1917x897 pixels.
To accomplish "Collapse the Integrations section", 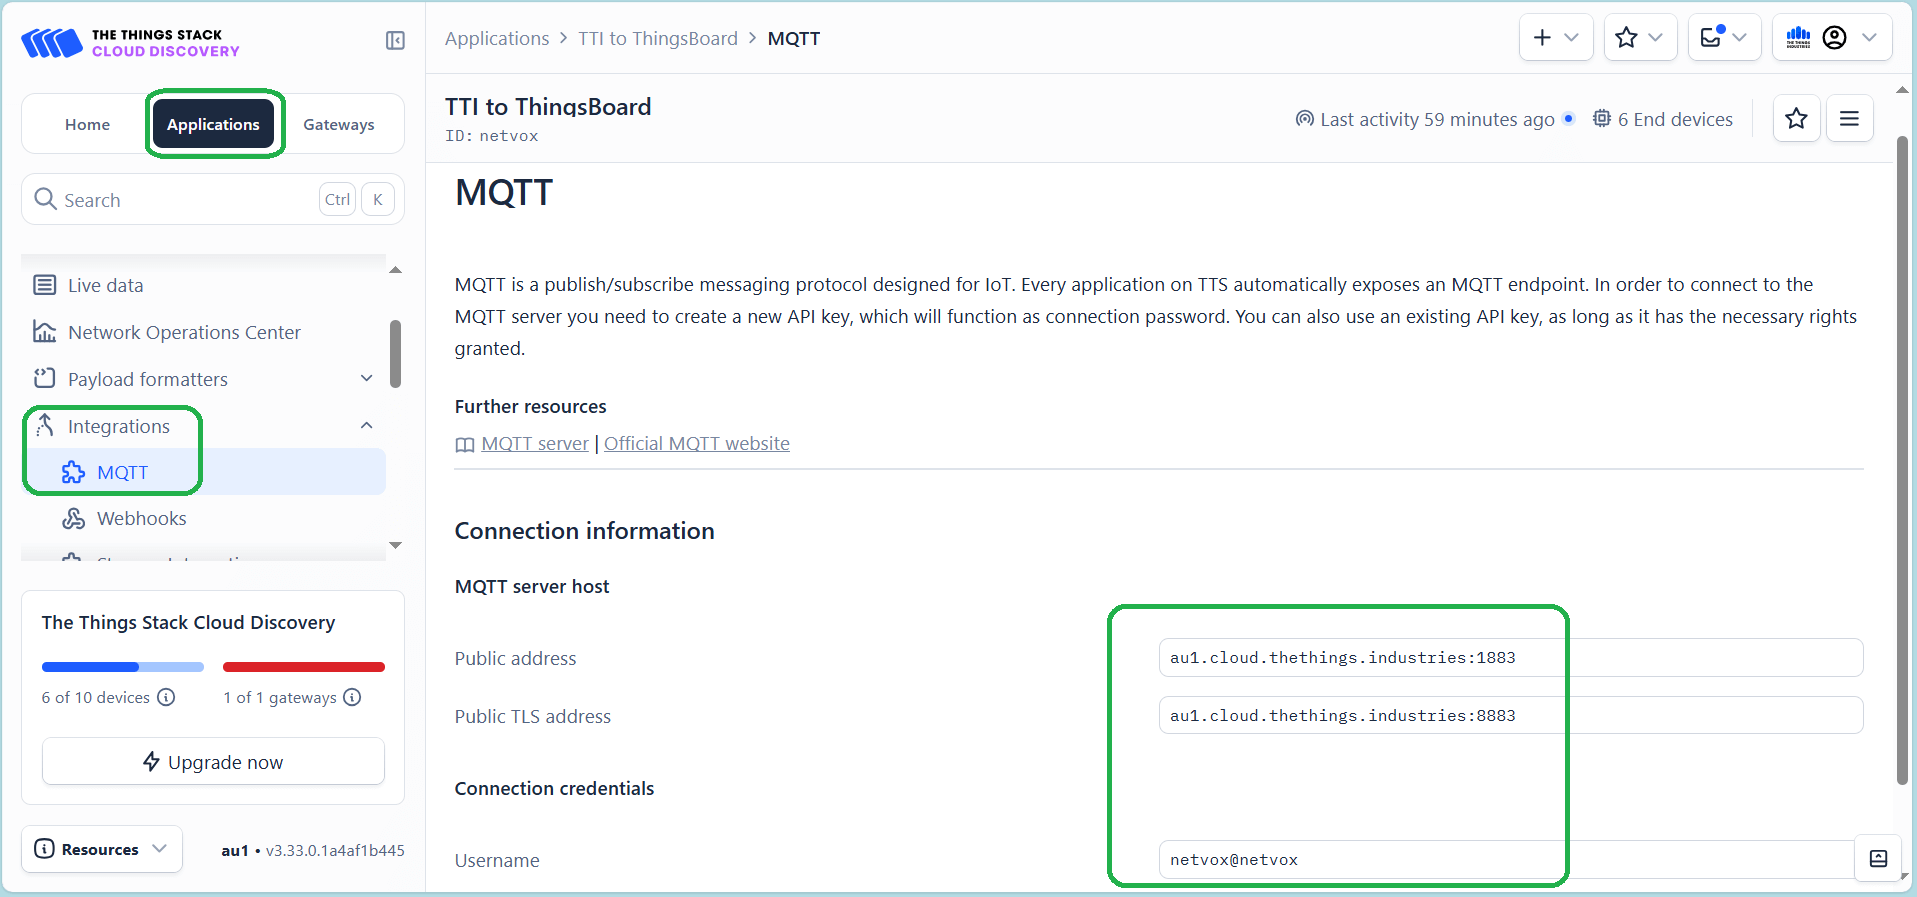I will coord(366,426).
